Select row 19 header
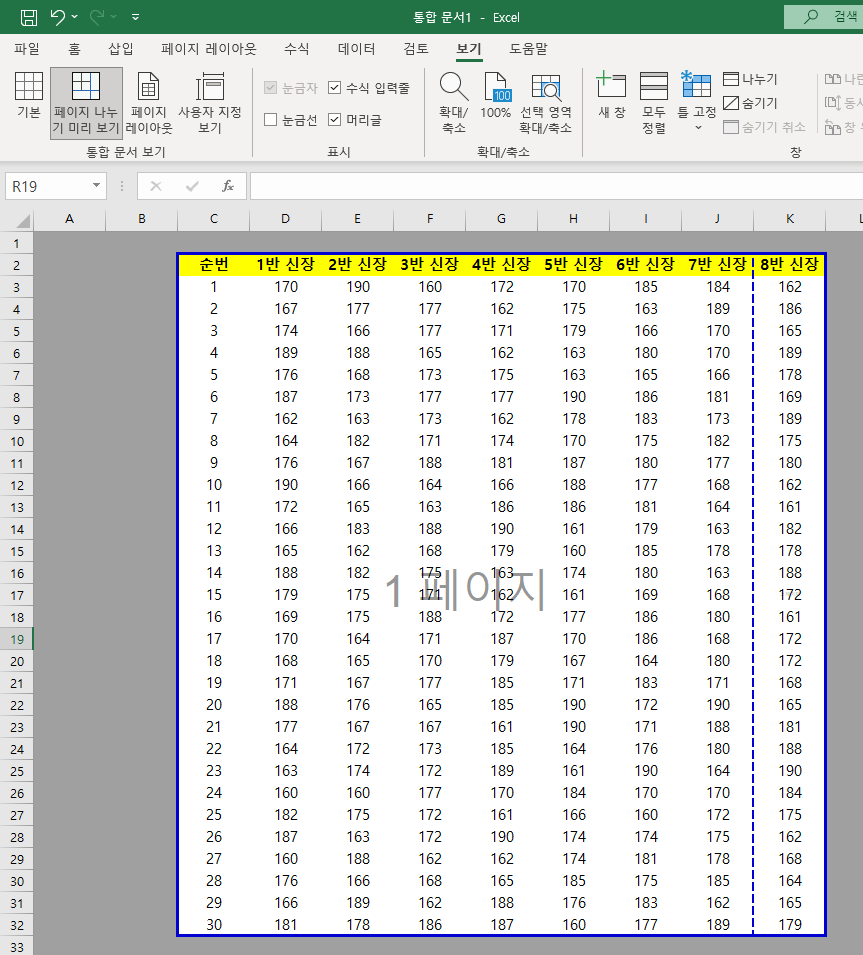Image resolution: width=863 pixels, height=955 pixels. coord(16,640)
